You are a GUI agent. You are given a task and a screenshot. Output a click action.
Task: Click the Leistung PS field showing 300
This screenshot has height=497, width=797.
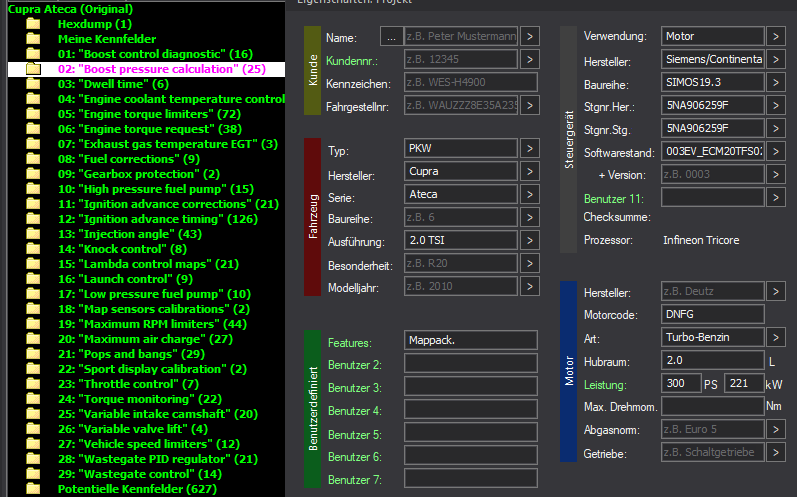681,383
